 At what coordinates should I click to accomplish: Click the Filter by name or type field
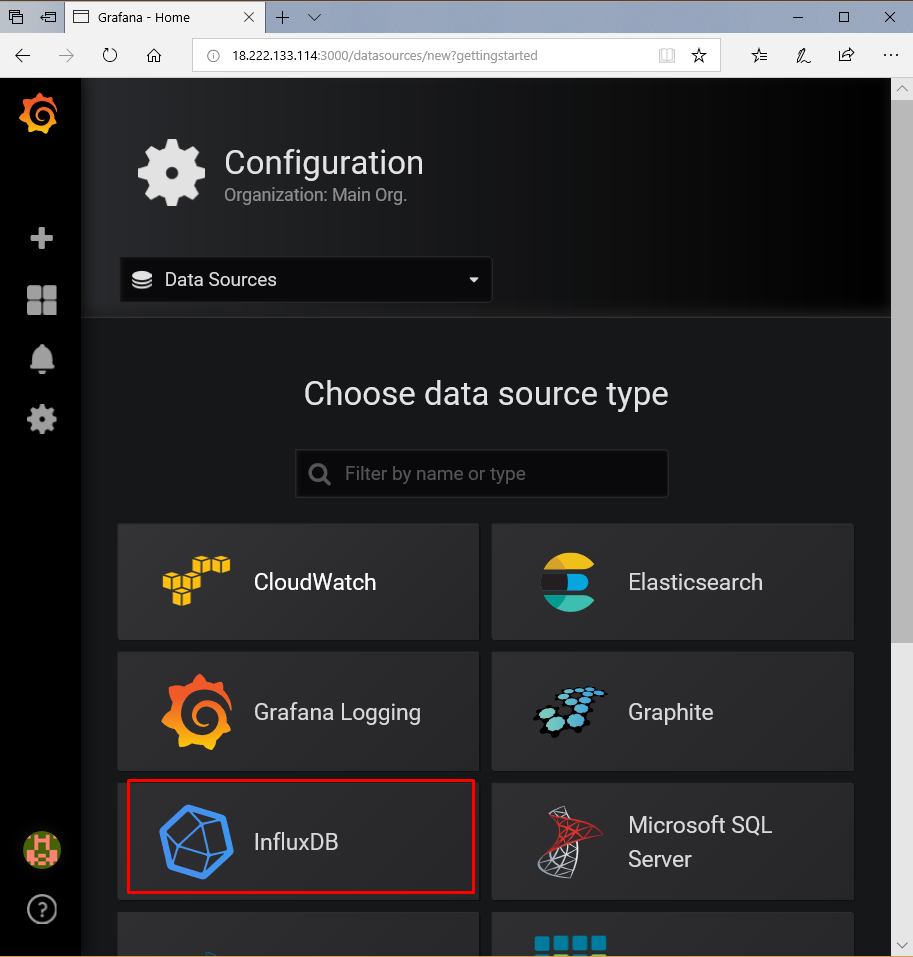(482, 474)
